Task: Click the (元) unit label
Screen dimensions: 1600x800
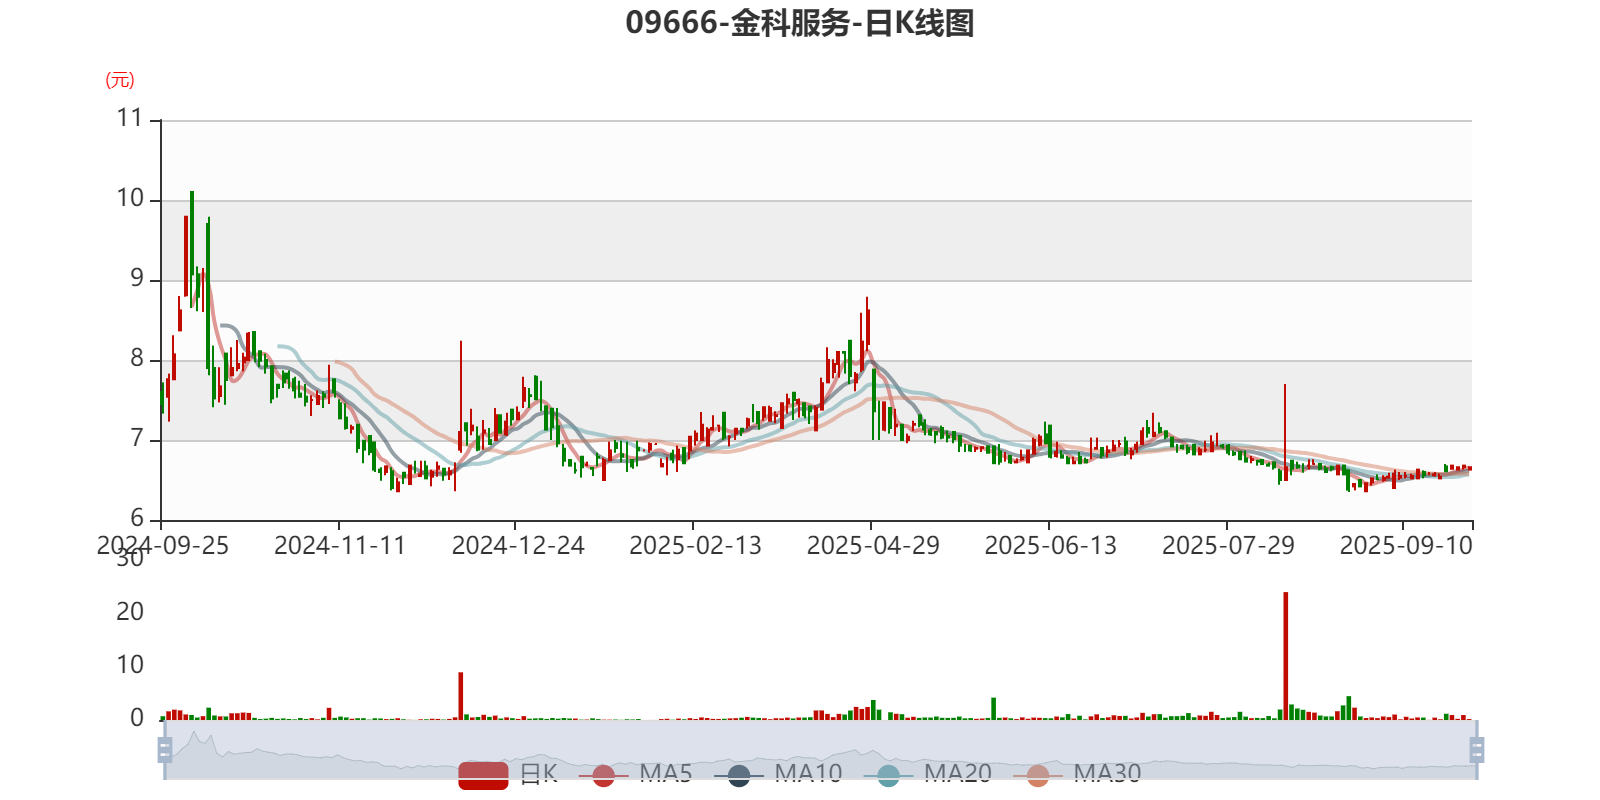Action: coord(120,80)
